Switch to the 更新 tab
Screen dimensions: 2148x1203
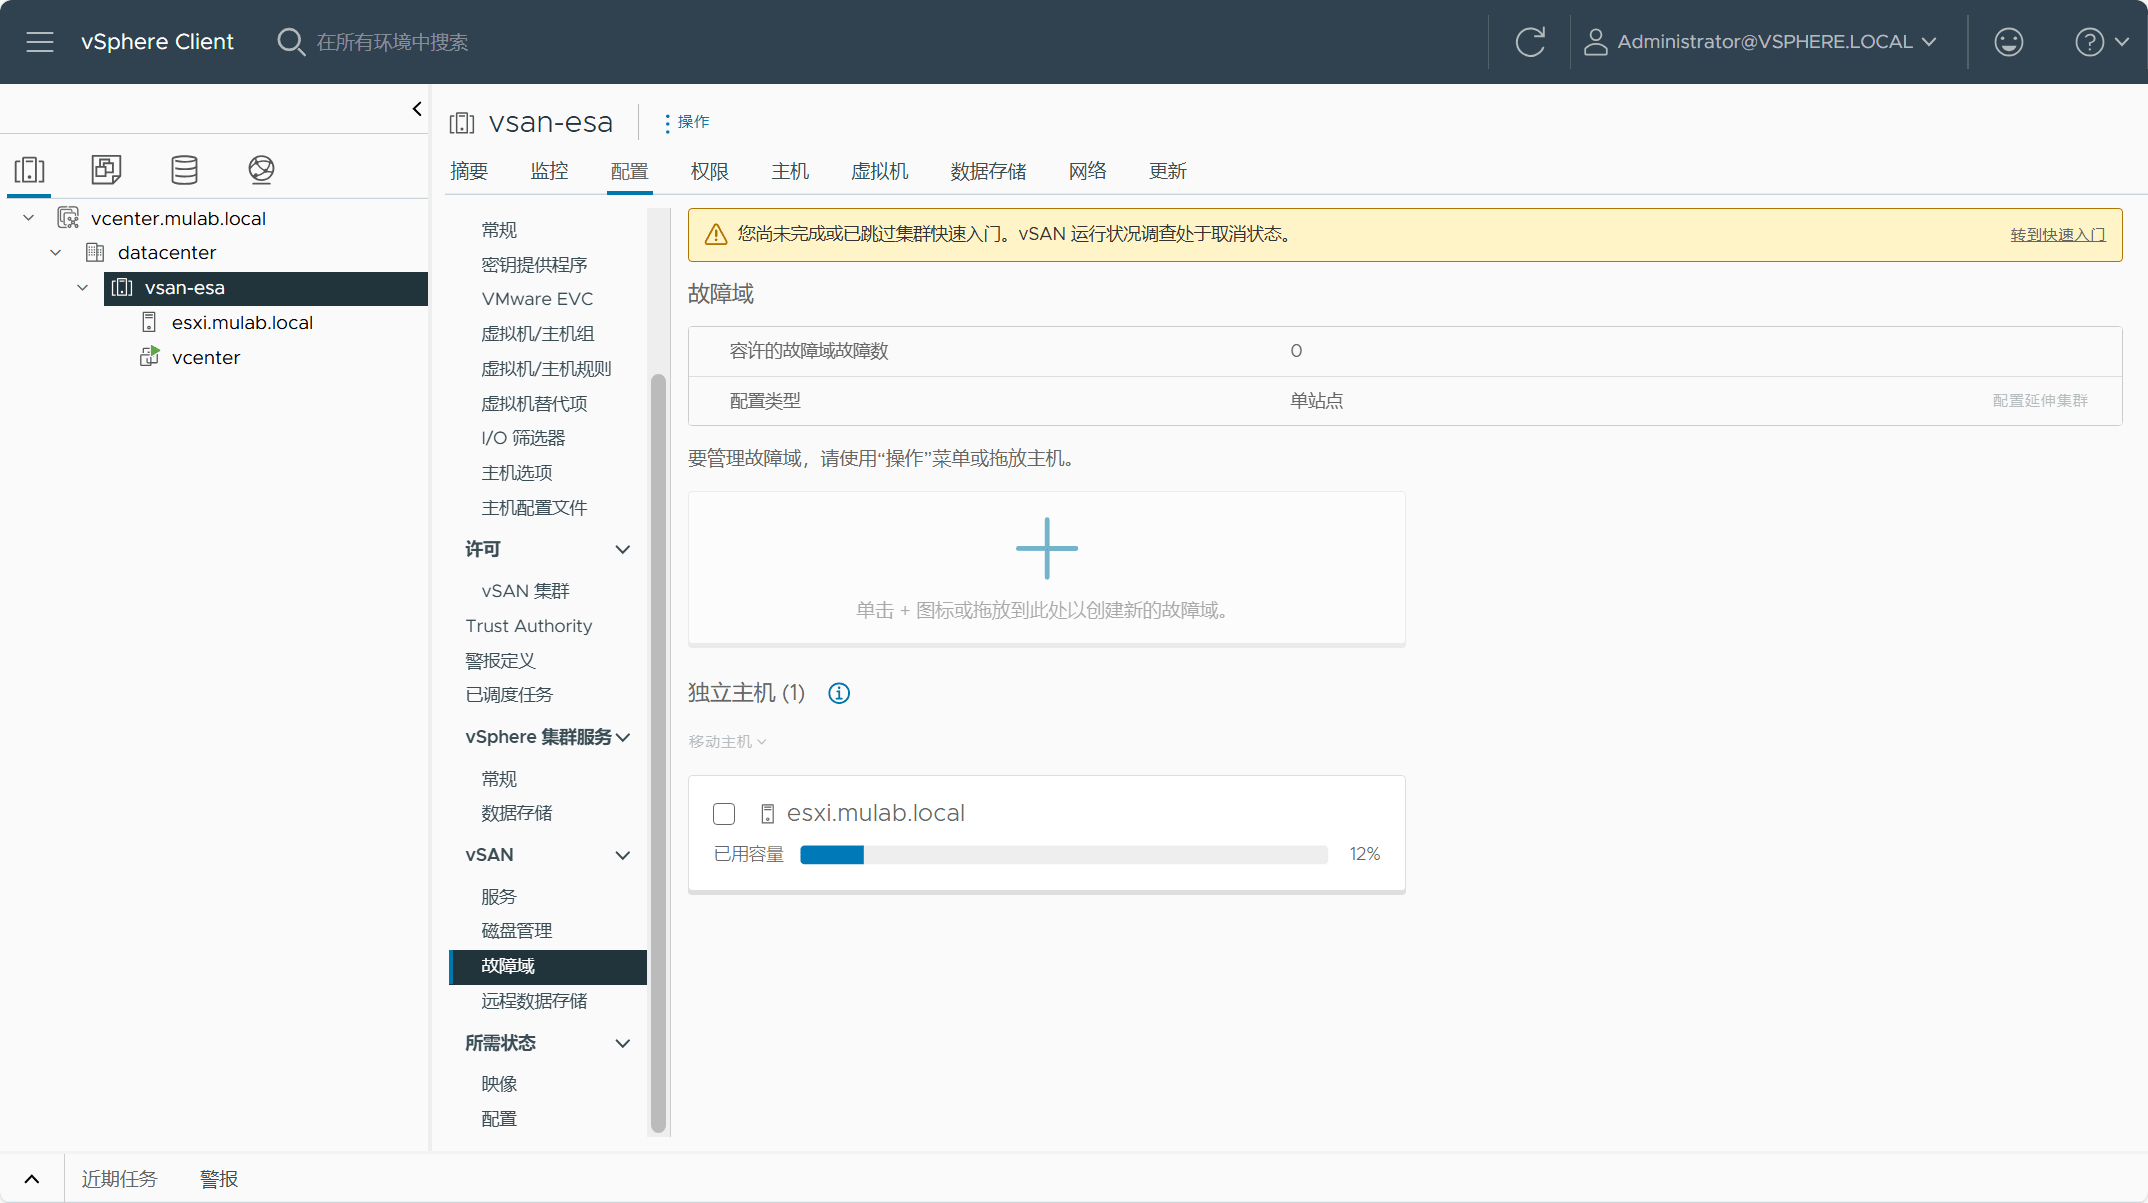tap(1168, 171)
